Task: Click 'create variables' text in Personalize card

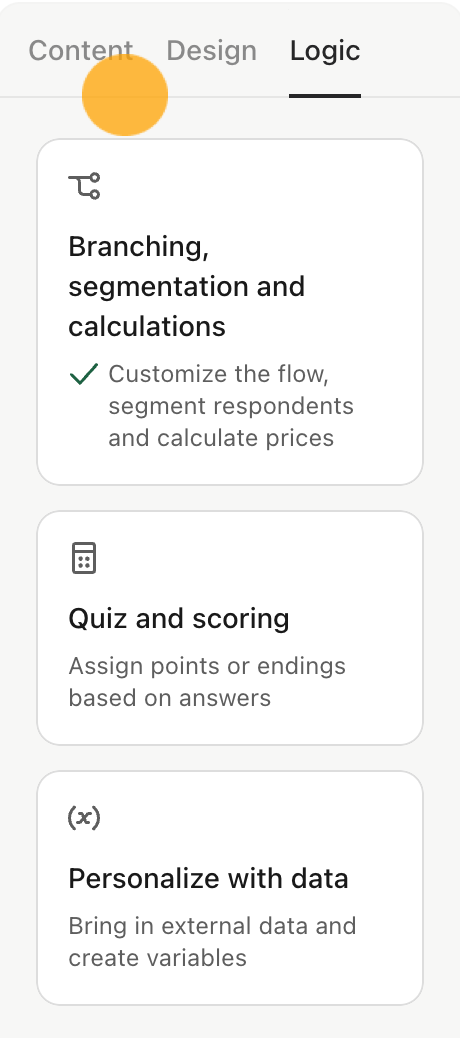Action: [158, 959]
